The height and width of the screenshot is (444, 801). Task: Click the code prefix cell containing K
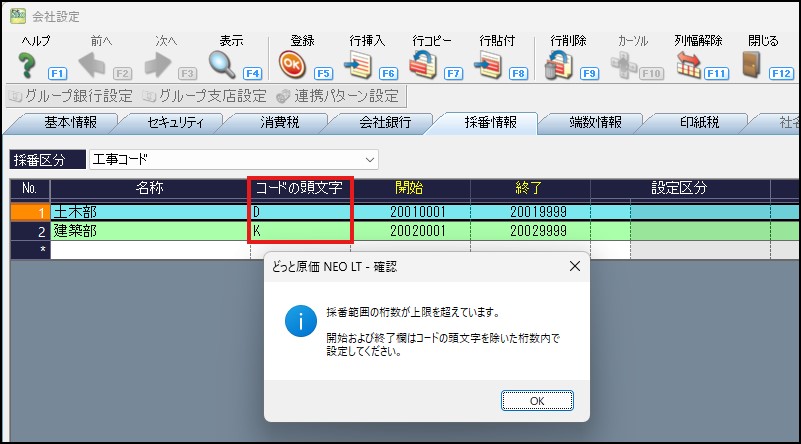coord(300,230)
